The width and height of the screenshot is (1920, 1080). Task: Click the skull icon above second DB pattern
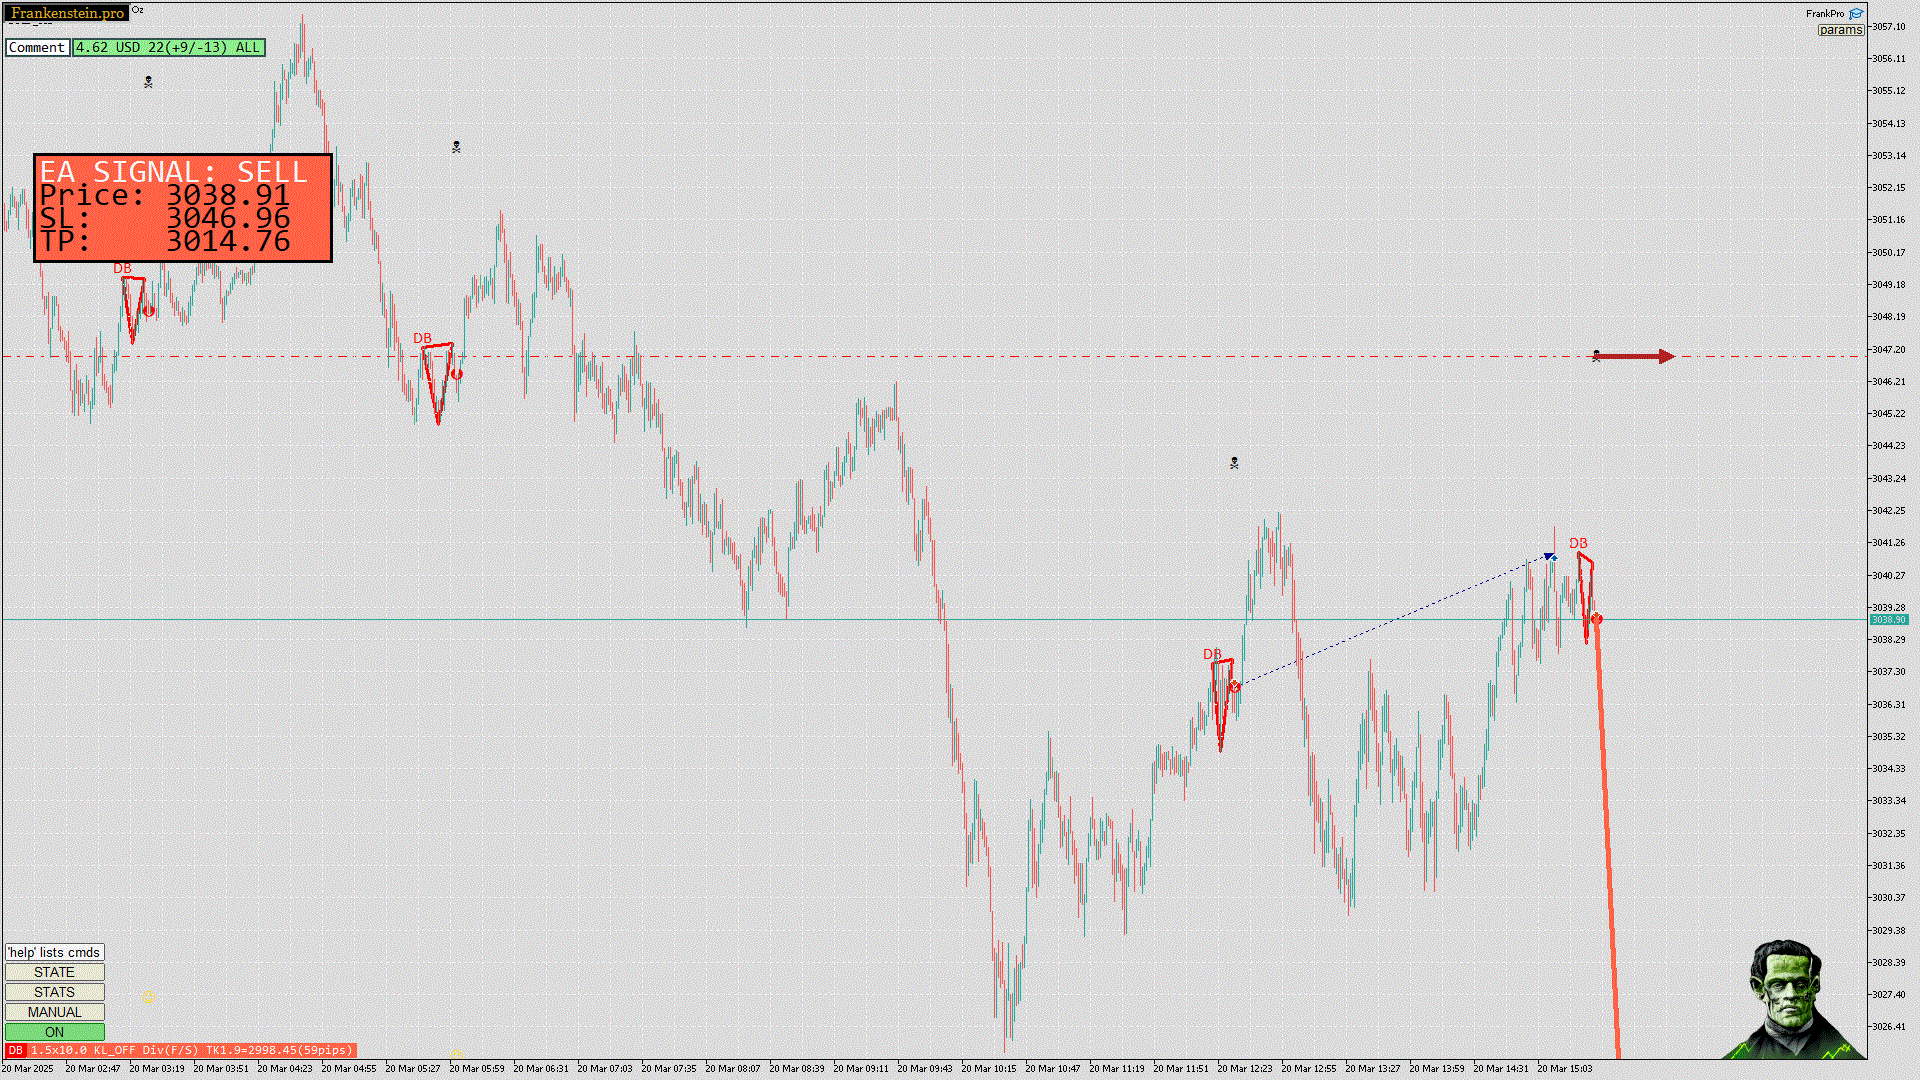pyautogui.click(x=456, y=147)
